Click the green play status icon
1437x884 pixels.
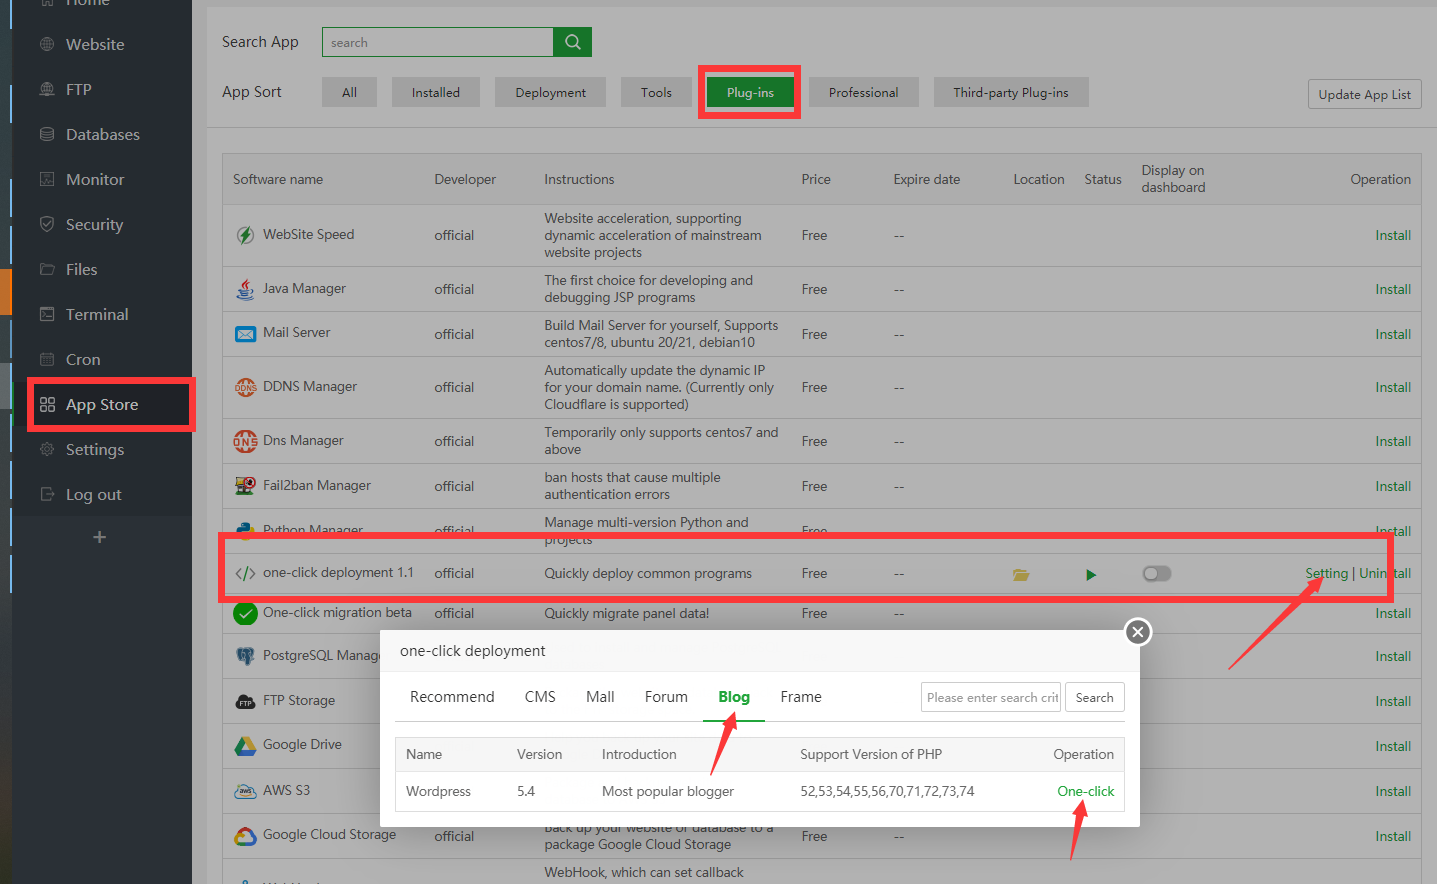[1091, 575]
